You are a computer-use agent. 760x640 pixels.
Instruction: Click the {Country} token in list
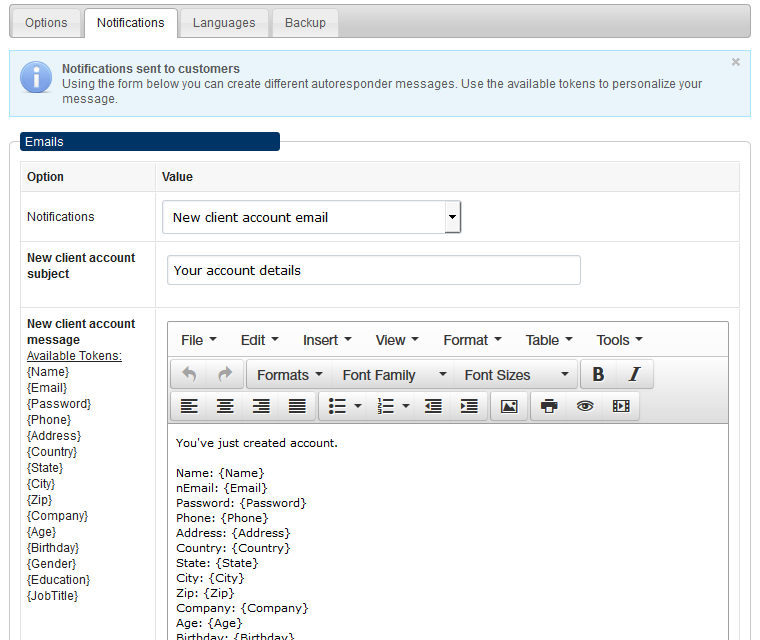tap(52, 452)
